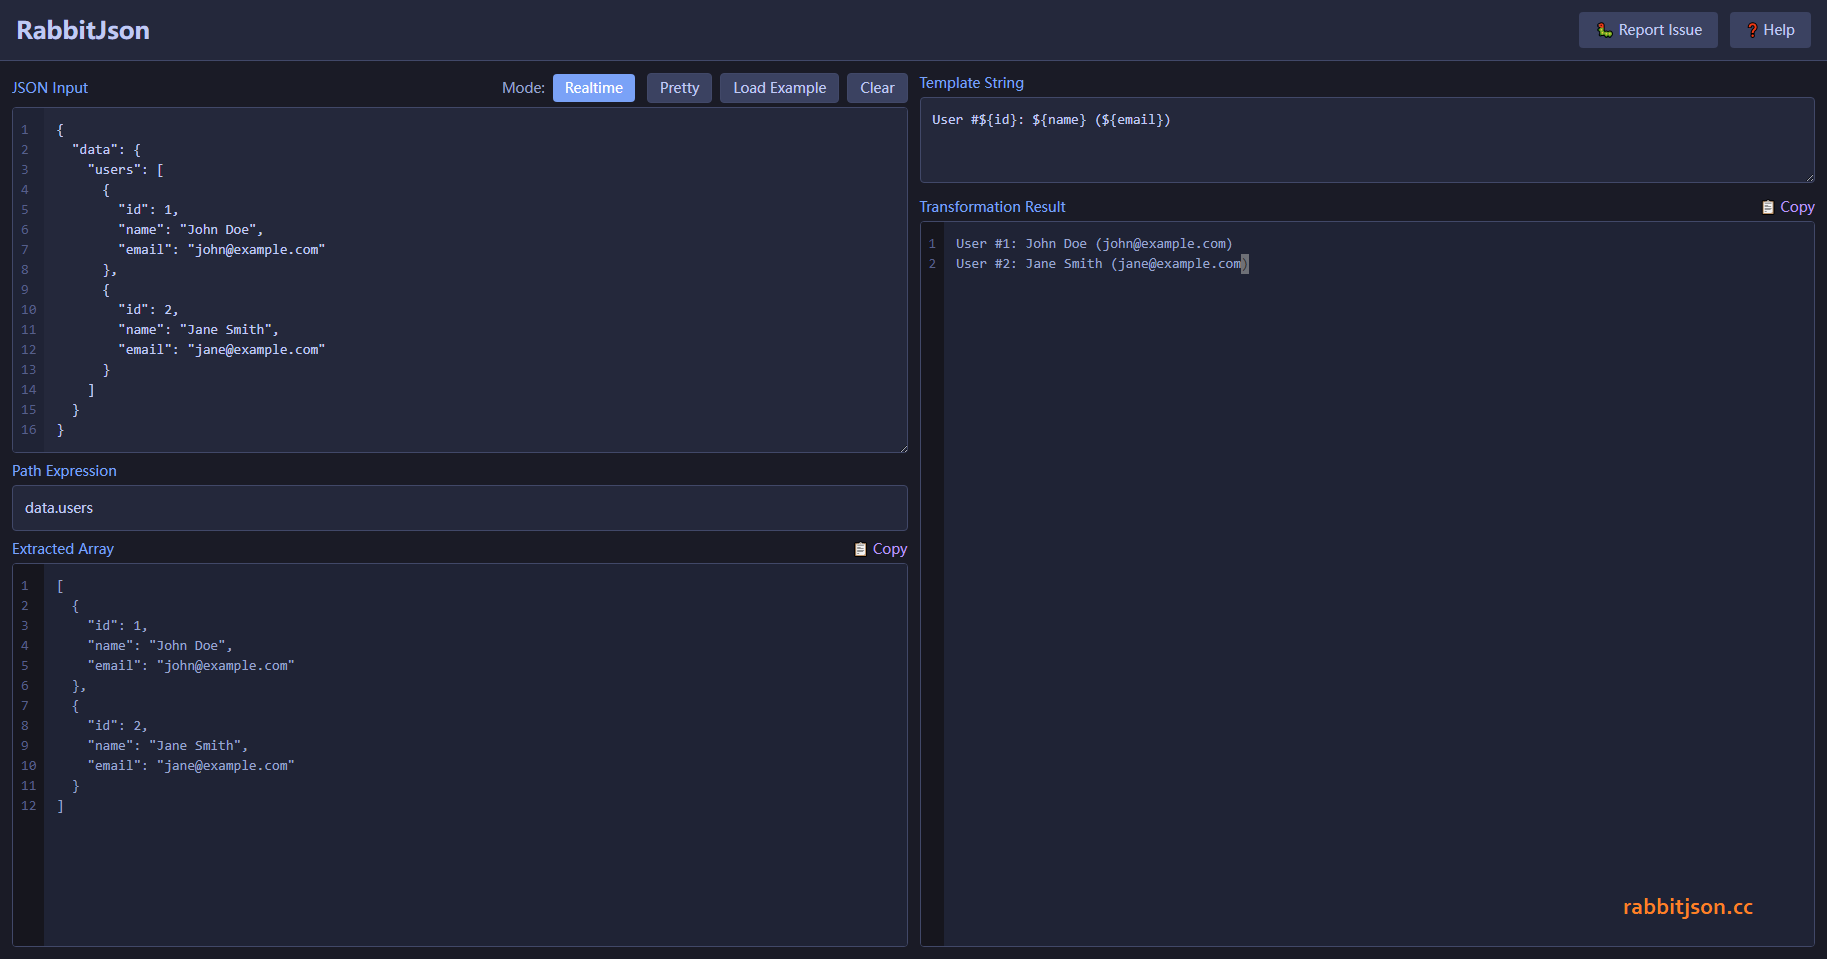
Task: Click clipboard icon next to Extracted Array Copy
Action: point(860,549)
